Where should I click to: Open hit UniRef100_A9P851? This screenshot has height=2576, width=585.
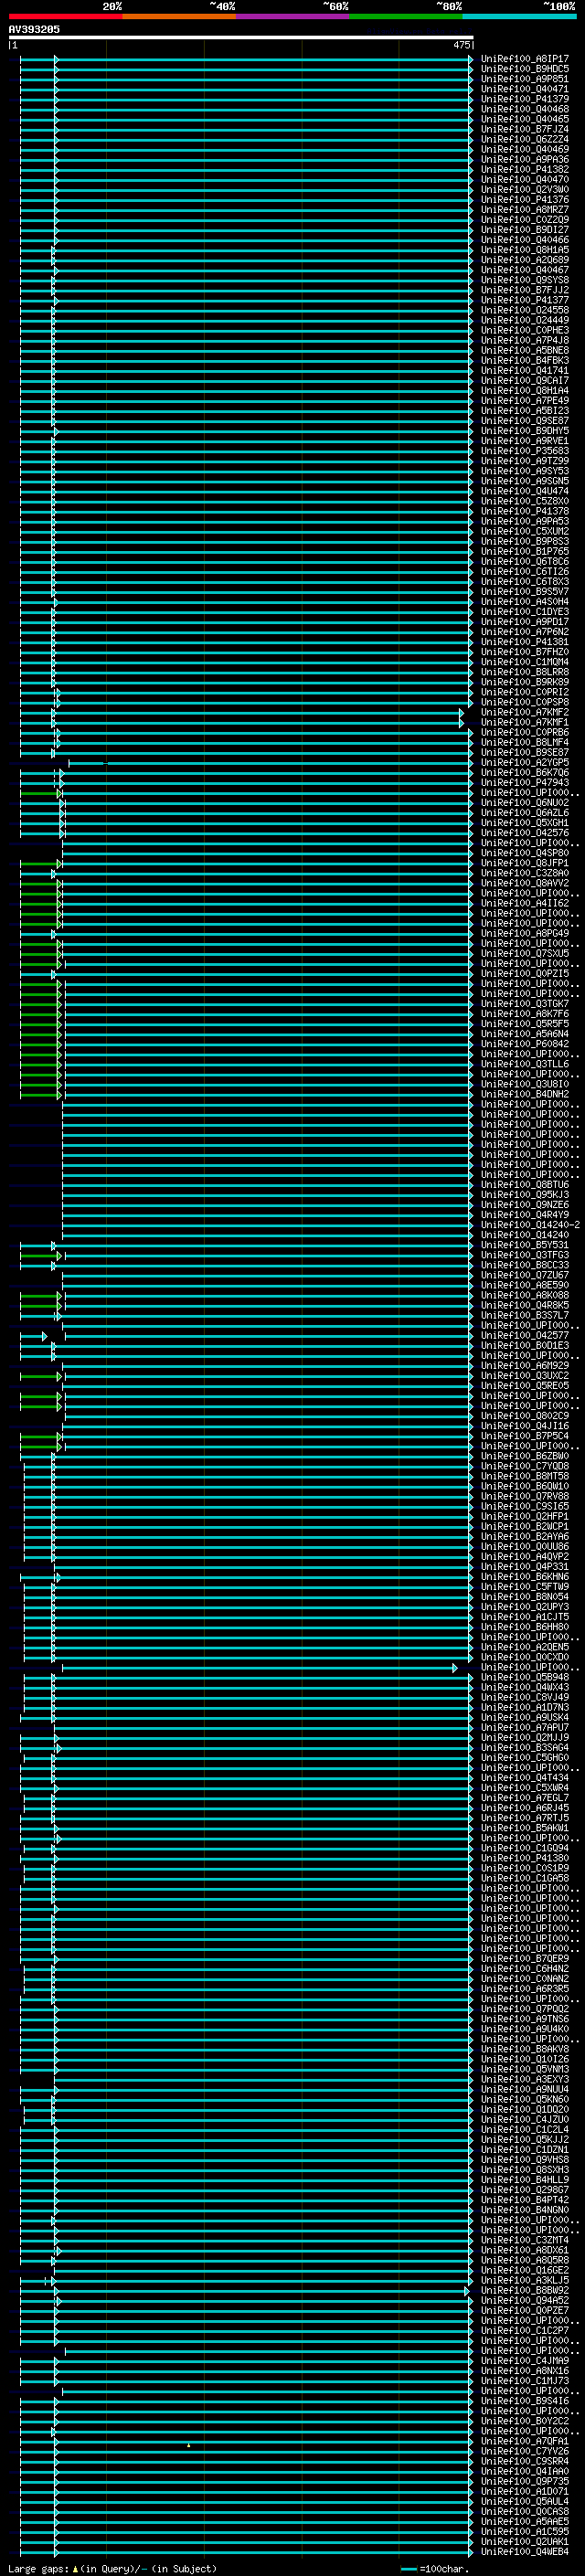(x=524, y=79)
